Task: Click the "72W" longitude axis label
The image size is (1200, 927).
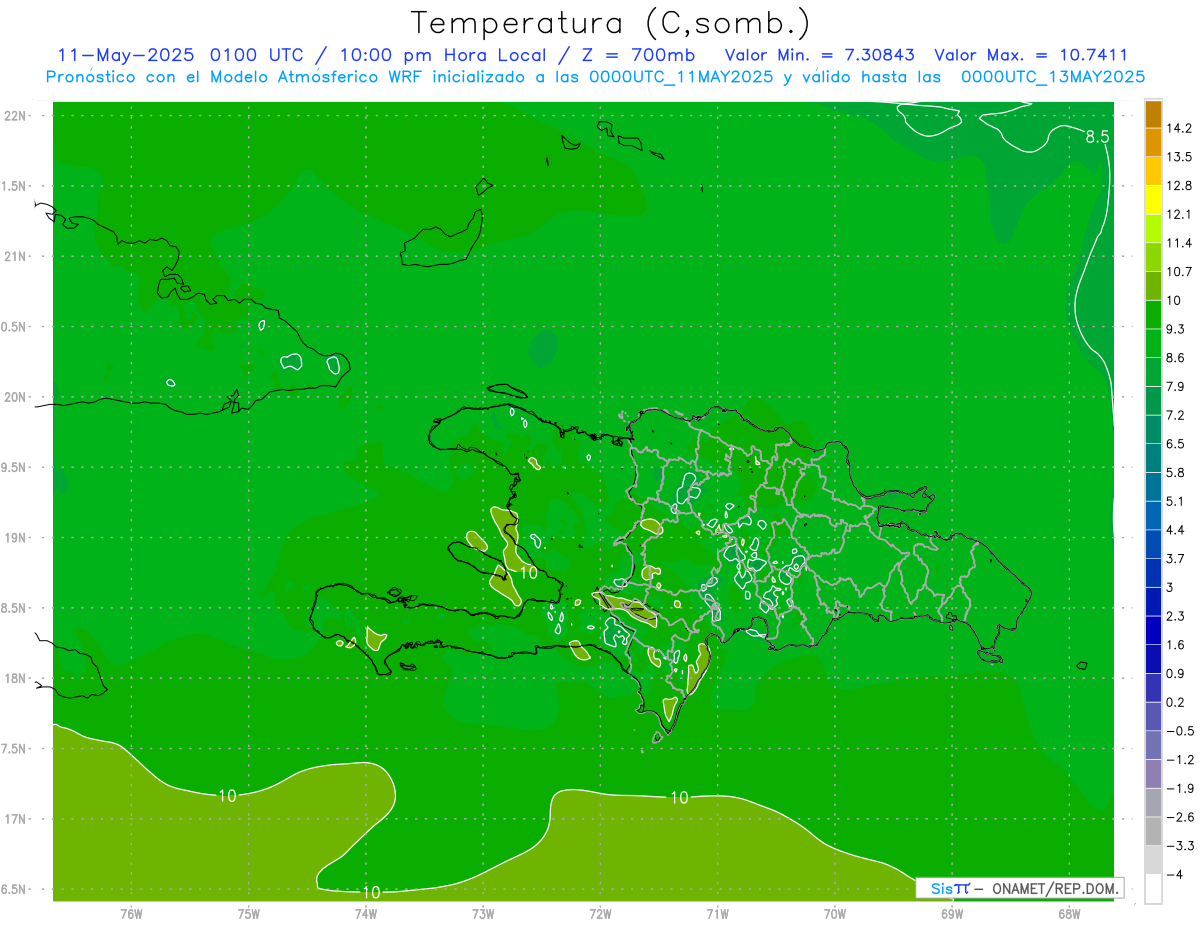Action: point(600,914)
